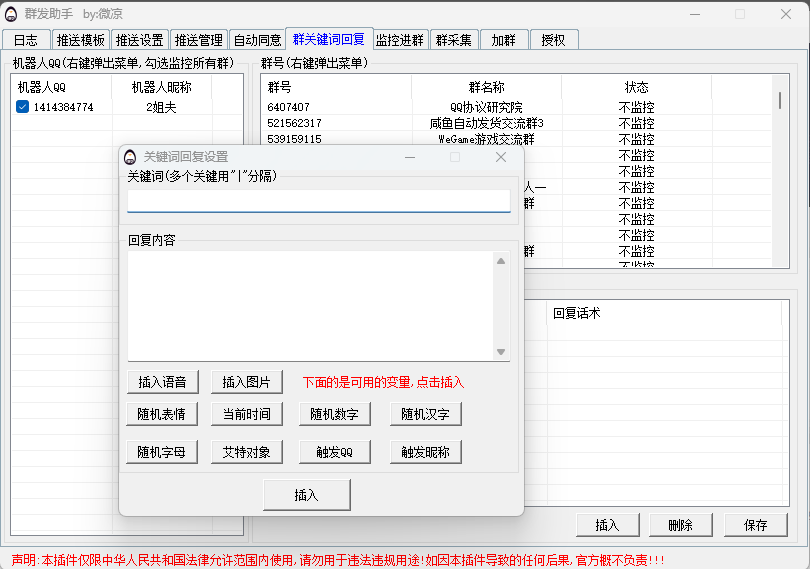
Task: Go to the 群采集 tab
Action: click(x=453, y=40)
